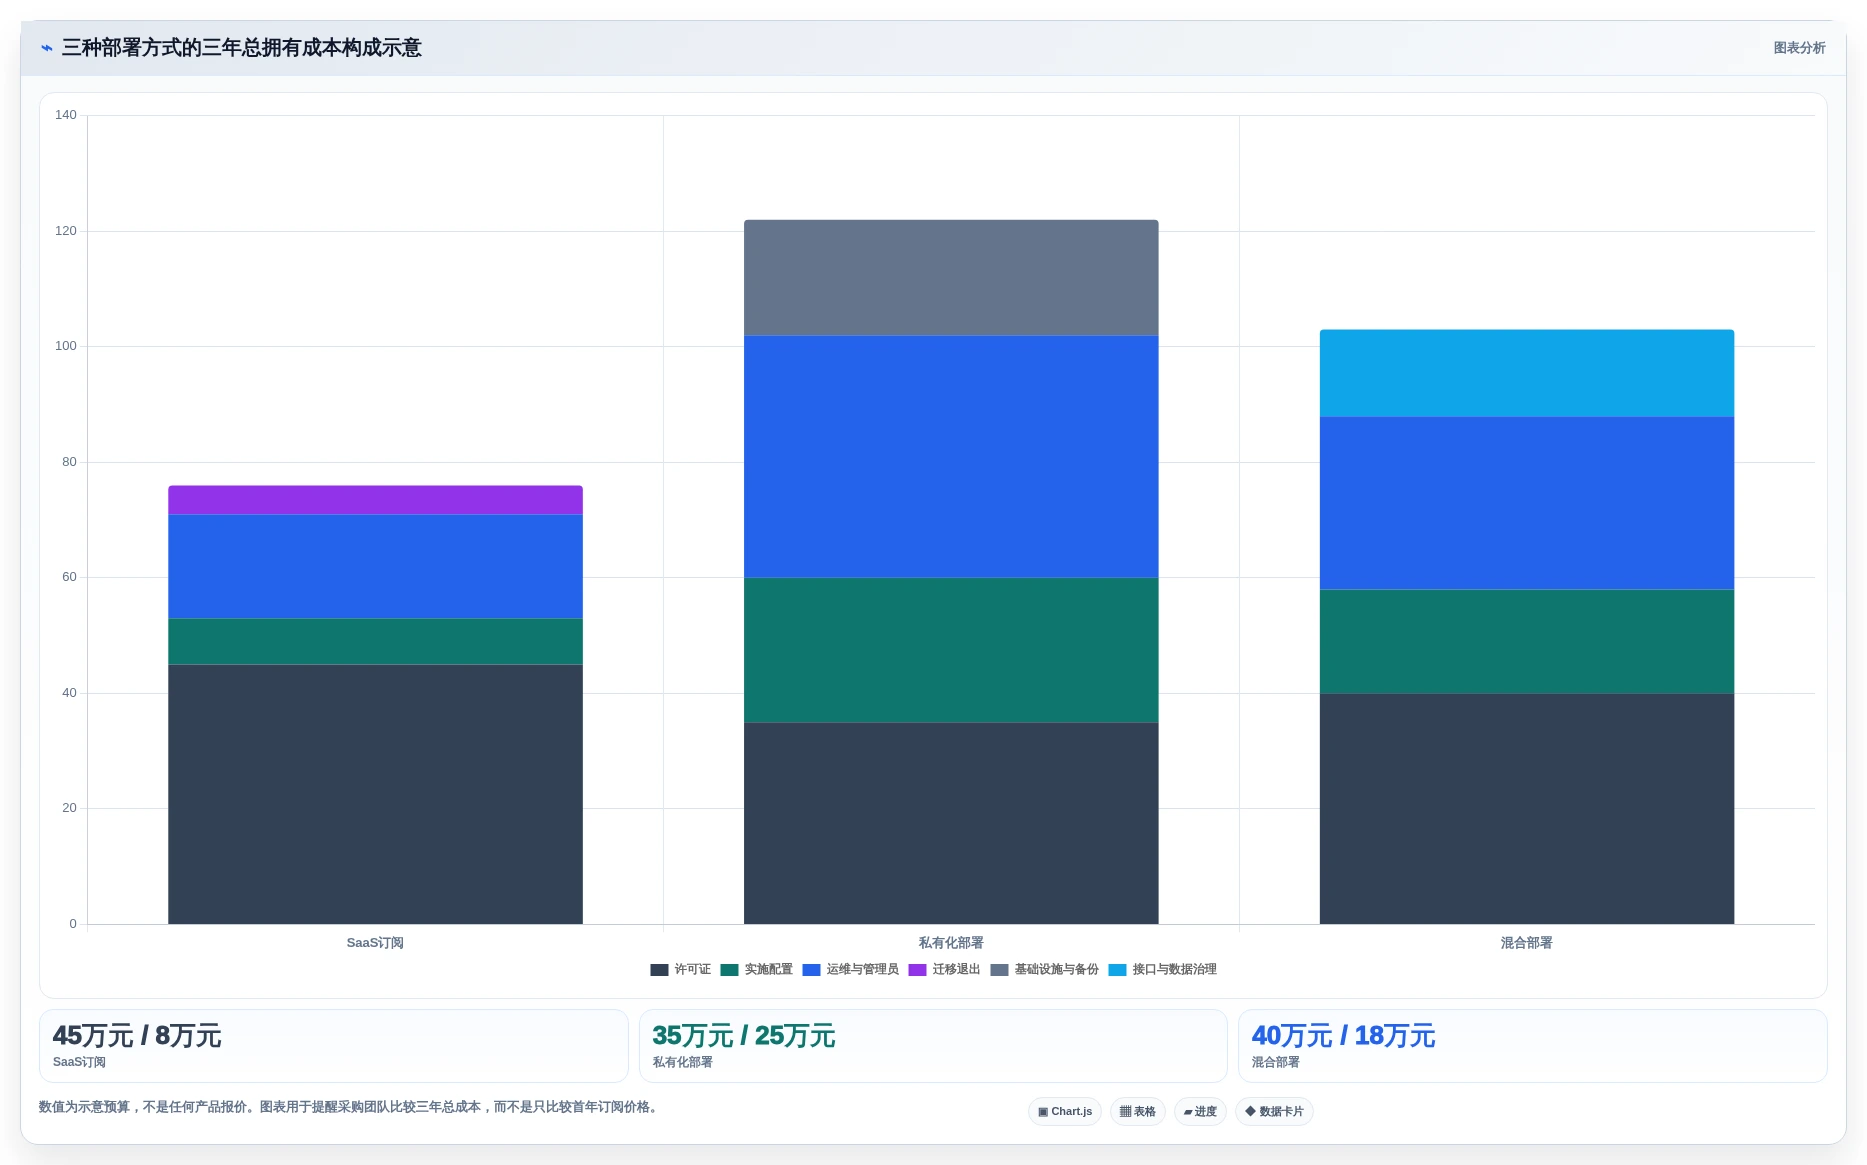The height and width of the screenshot is (1165, 1867).
Task: Click the 混合部署 green 实施配置 segment
Action: point(1527,642)
